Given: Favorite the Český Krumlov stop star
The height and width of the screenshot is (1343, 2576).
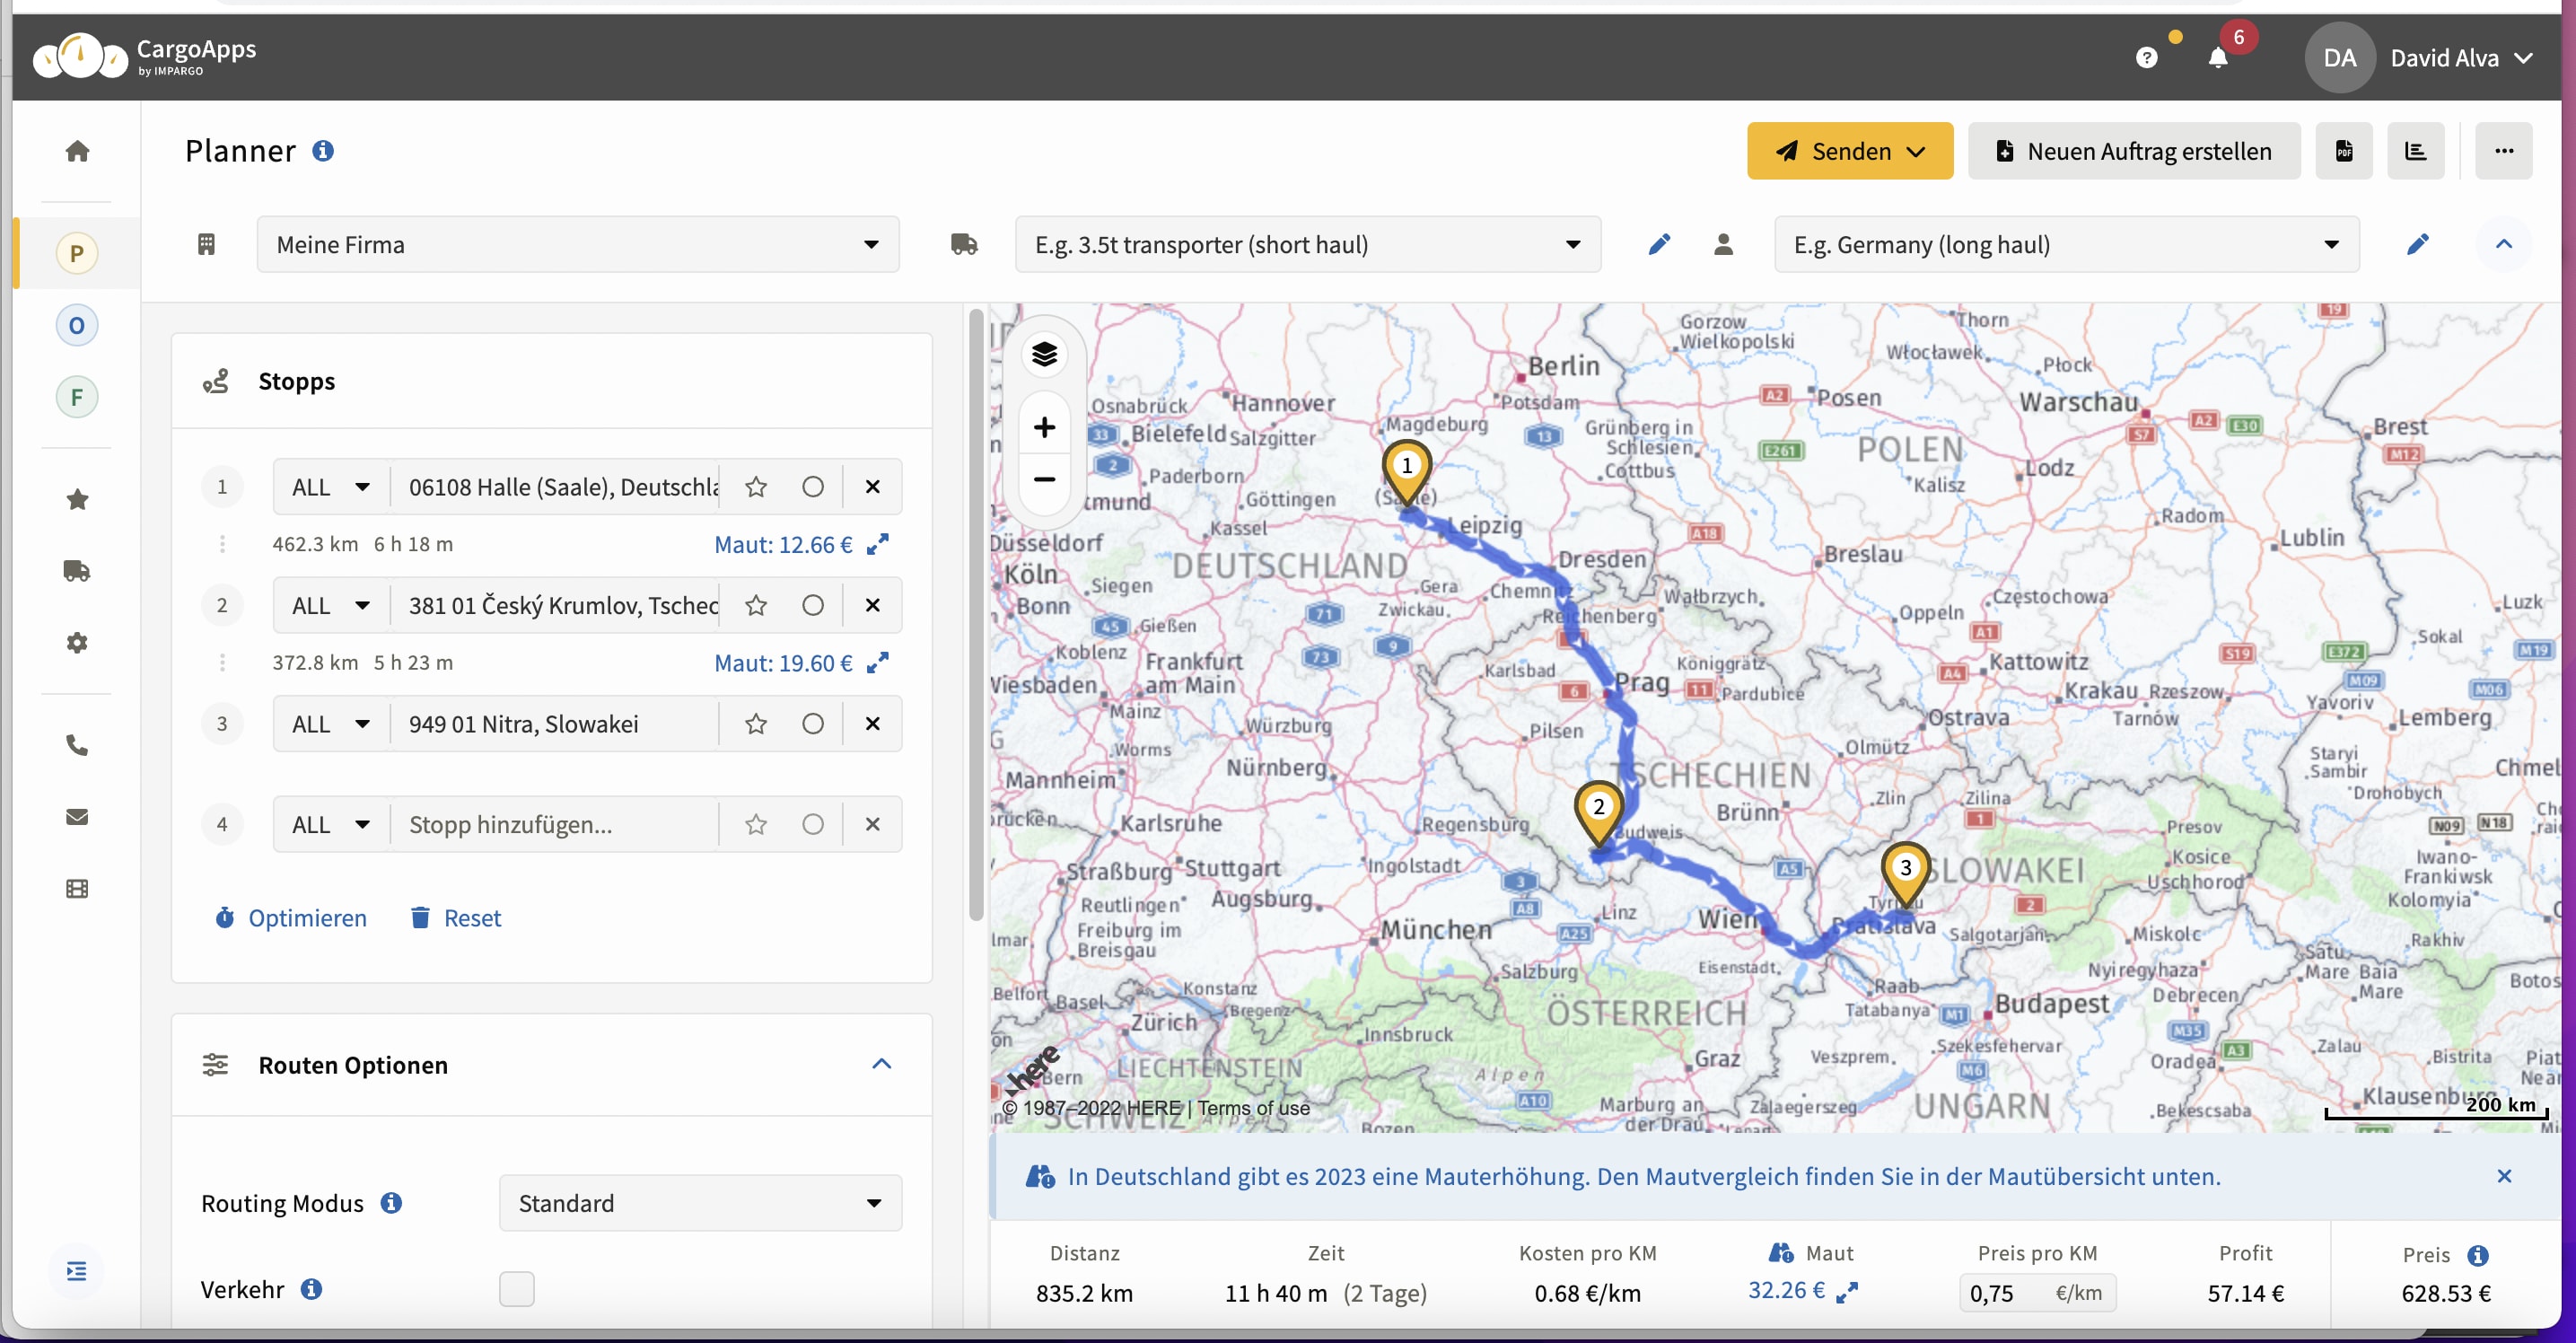Looking at the screenshot, I should click(756, 605).
